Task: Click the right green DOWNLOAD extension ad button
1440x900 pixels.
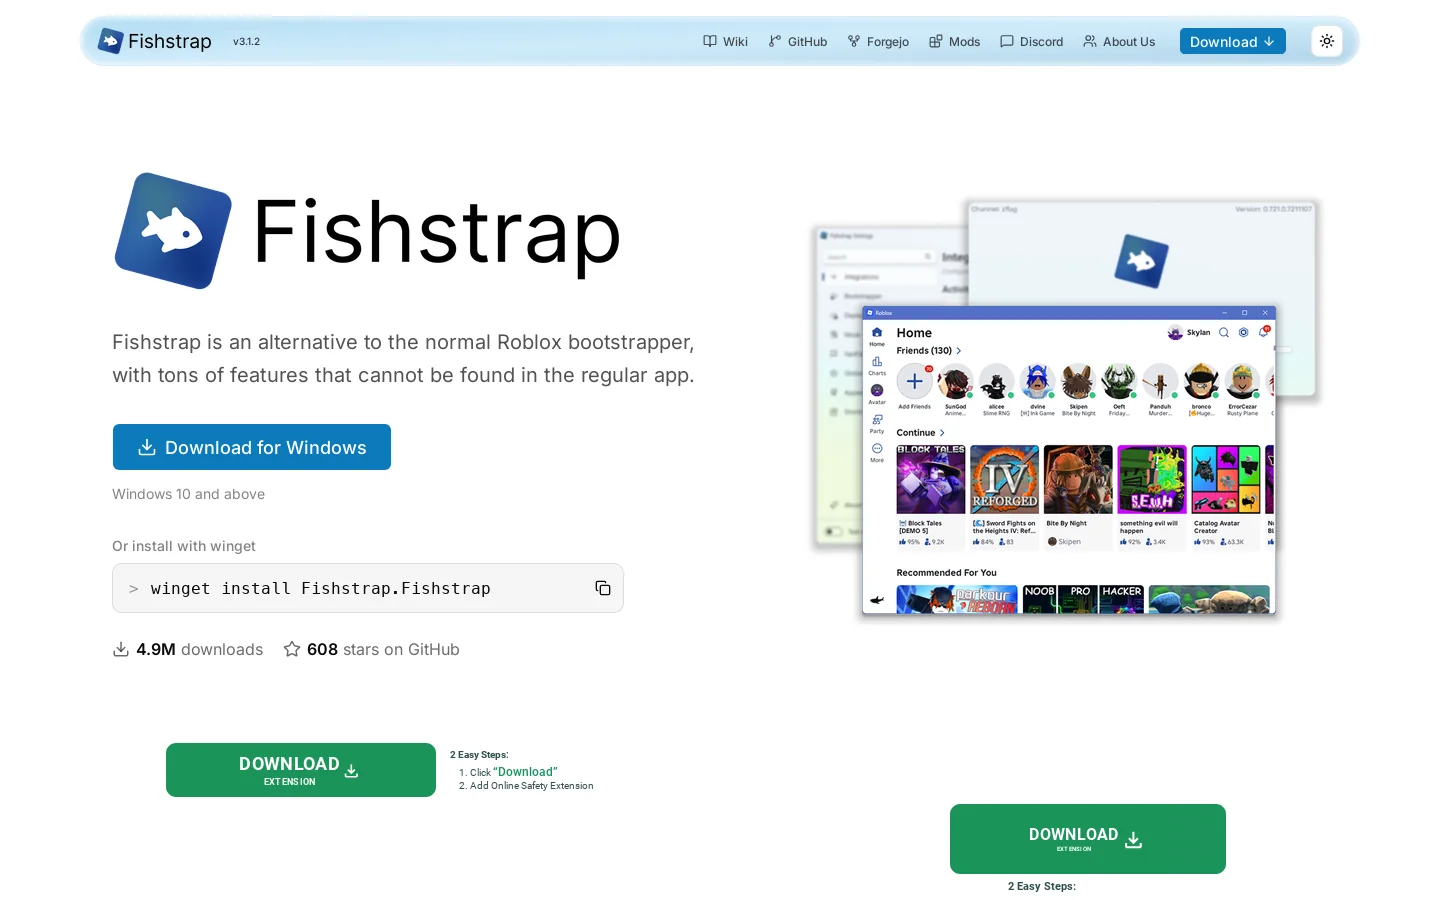Action: [1088, 839]
